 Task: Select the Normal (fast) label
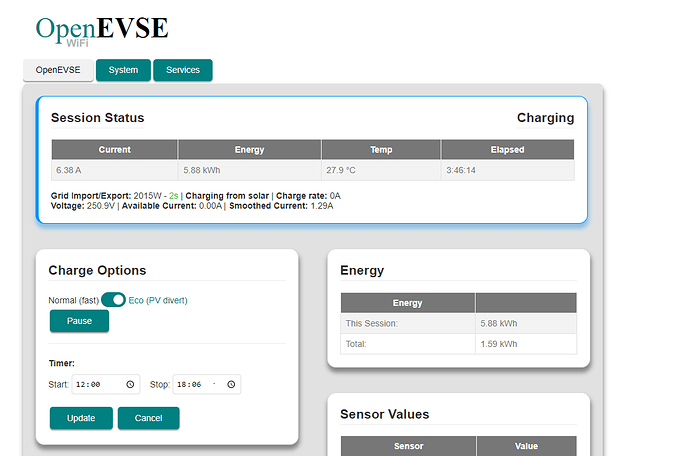(x=73, y=300)
